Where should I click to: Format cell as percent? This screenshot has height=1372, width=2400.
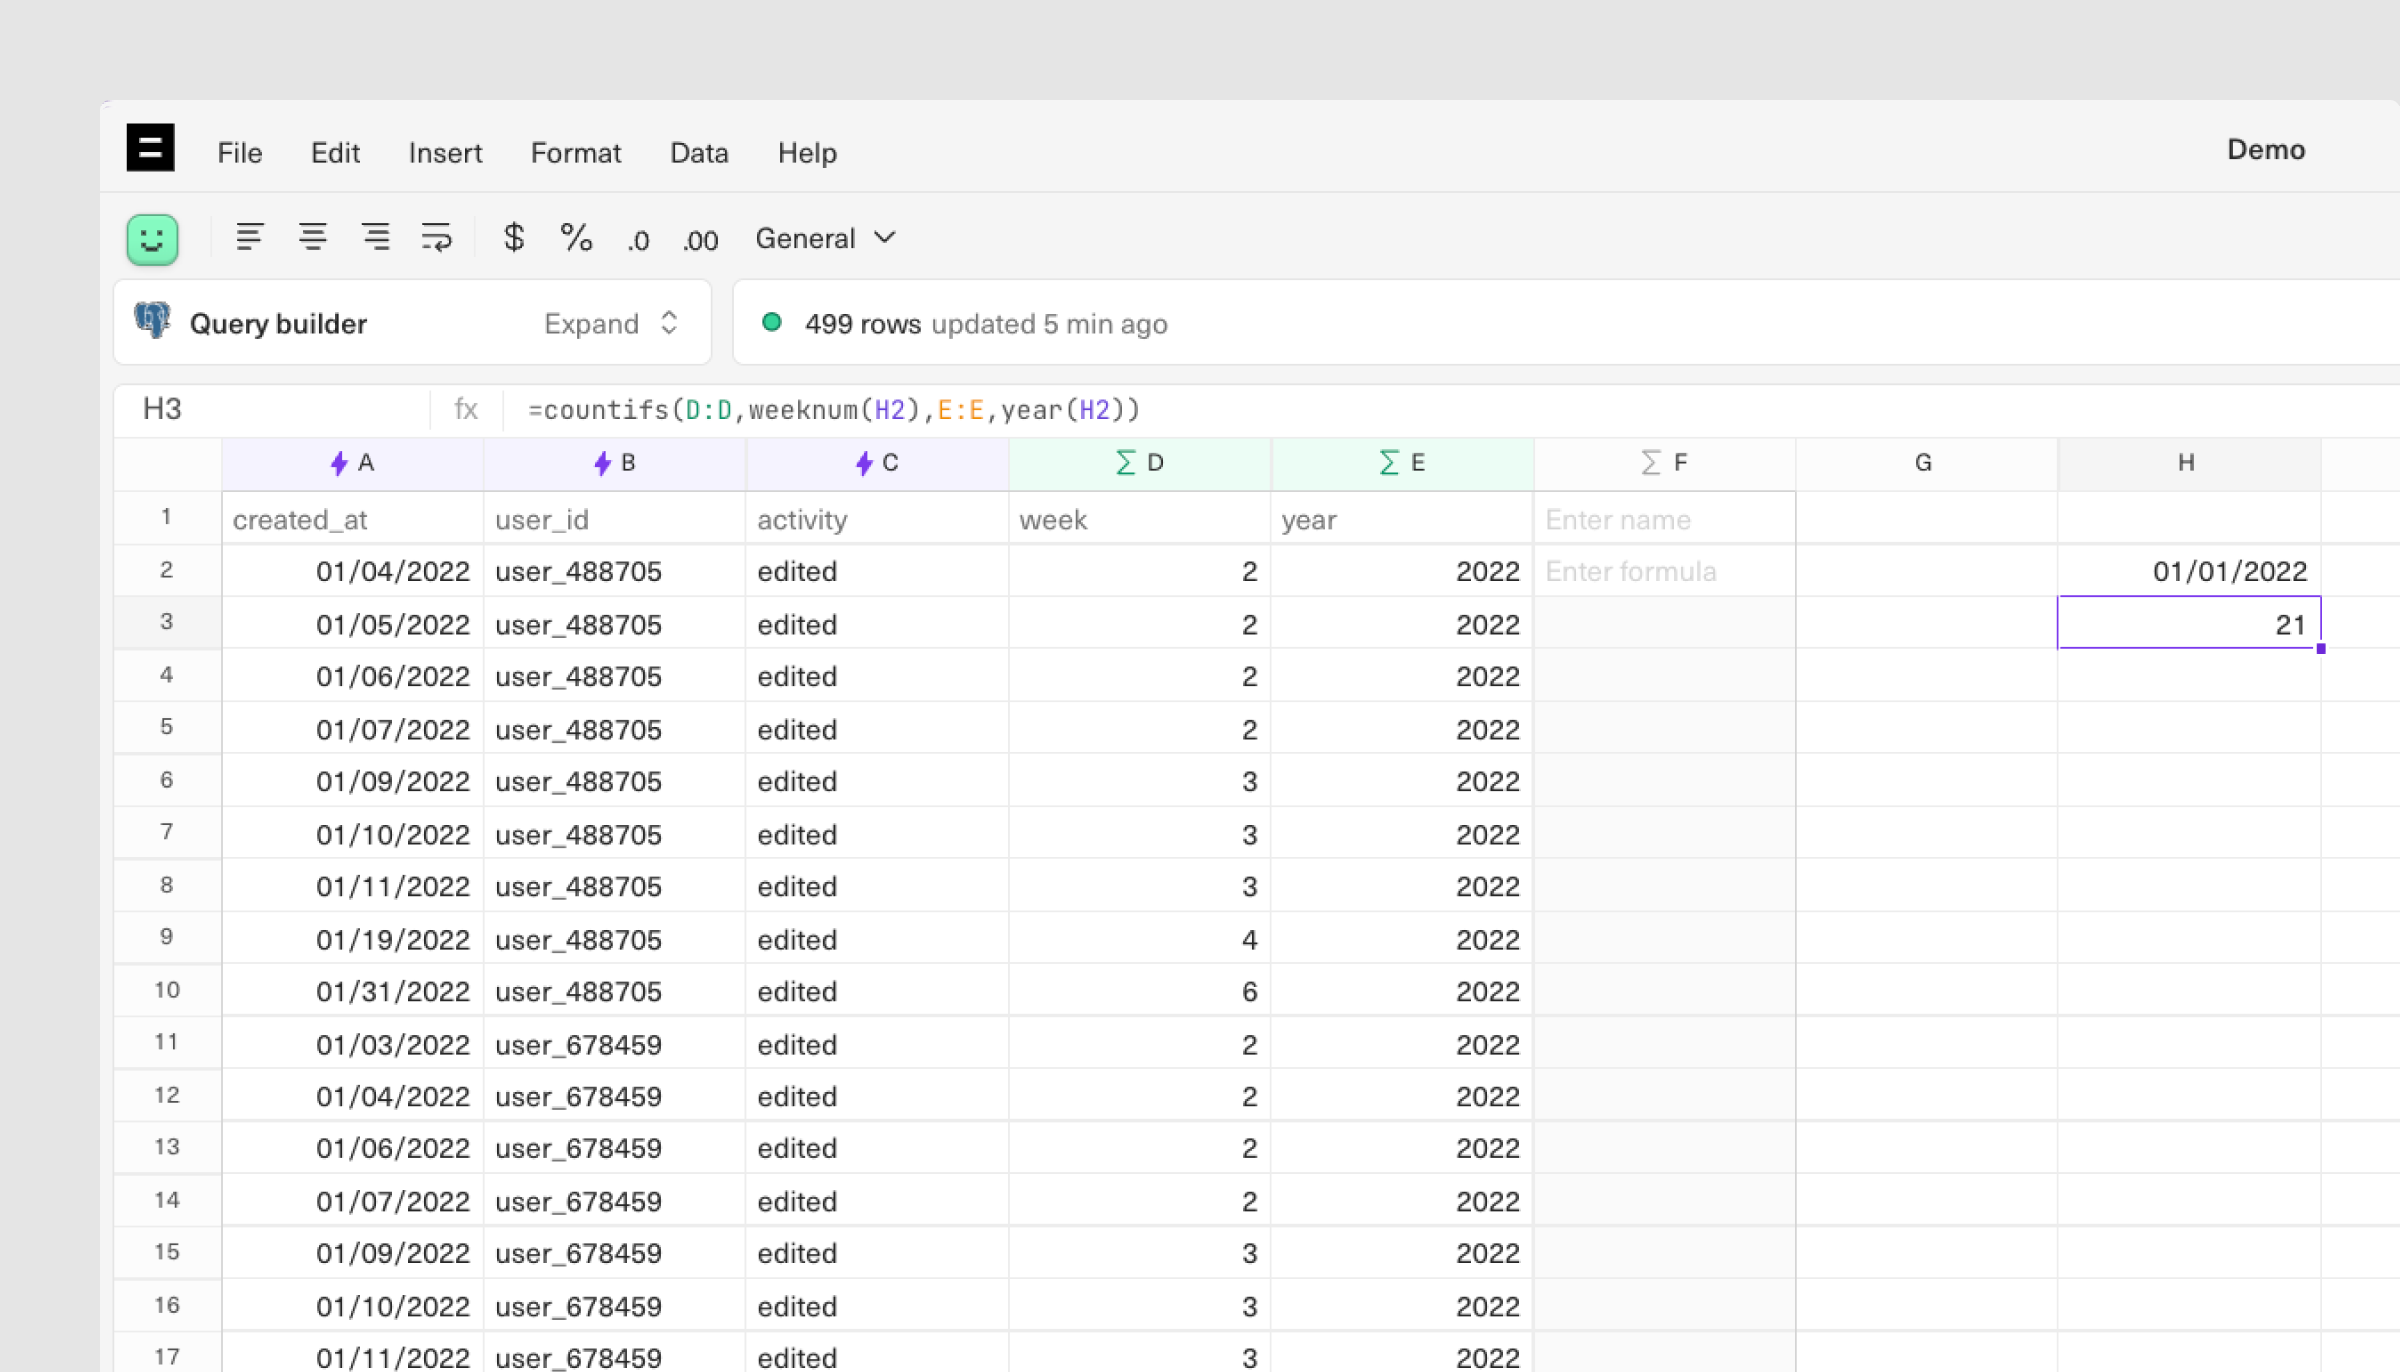point(576,238)
